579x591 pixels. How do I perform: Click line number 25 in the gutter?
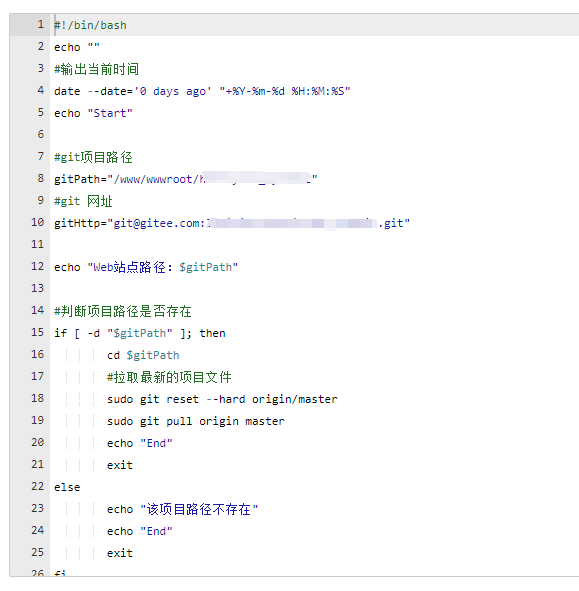38,552
